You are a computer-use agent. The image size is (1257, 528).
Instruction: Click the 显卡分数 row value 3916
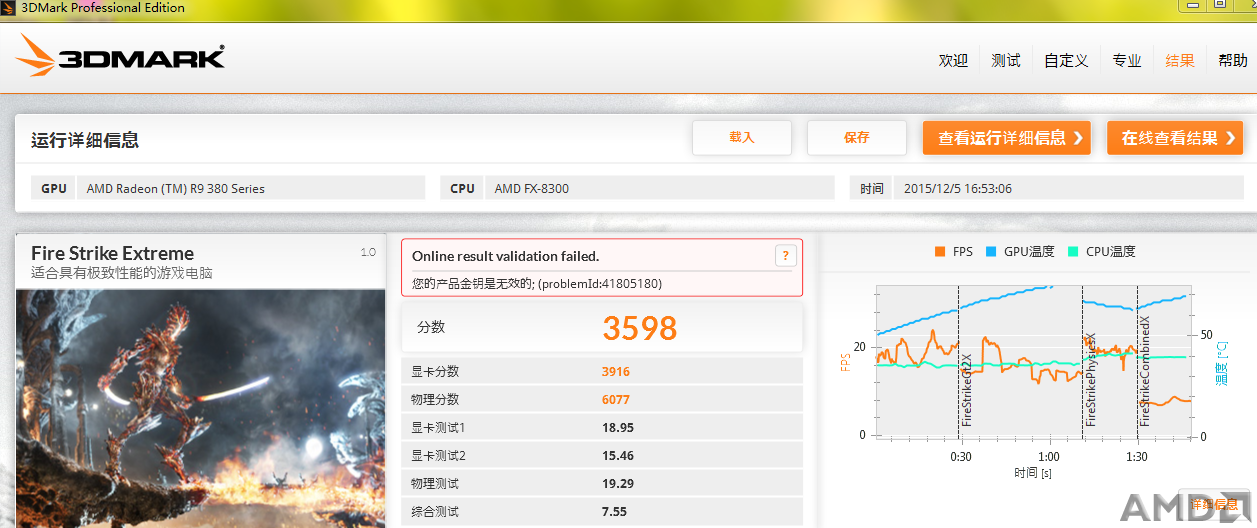click(x=616, y=372)
